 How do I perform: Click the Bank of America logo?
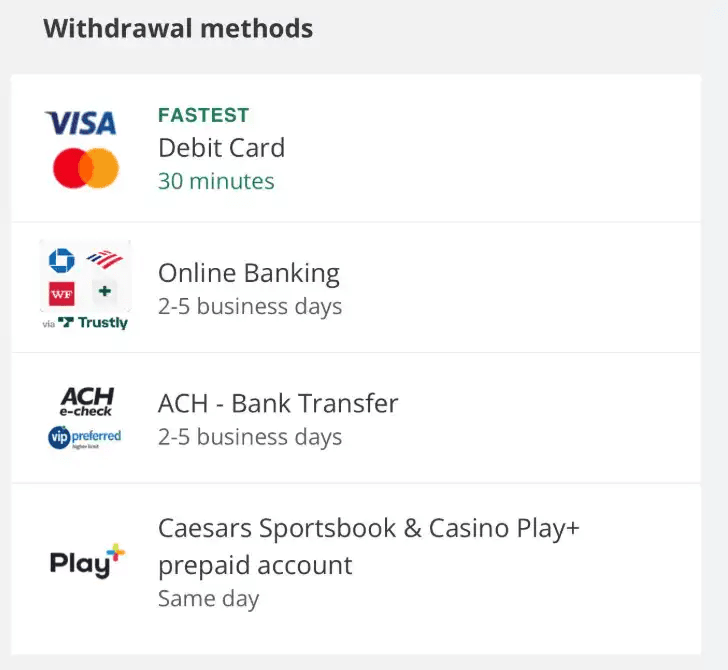point(104,260)
